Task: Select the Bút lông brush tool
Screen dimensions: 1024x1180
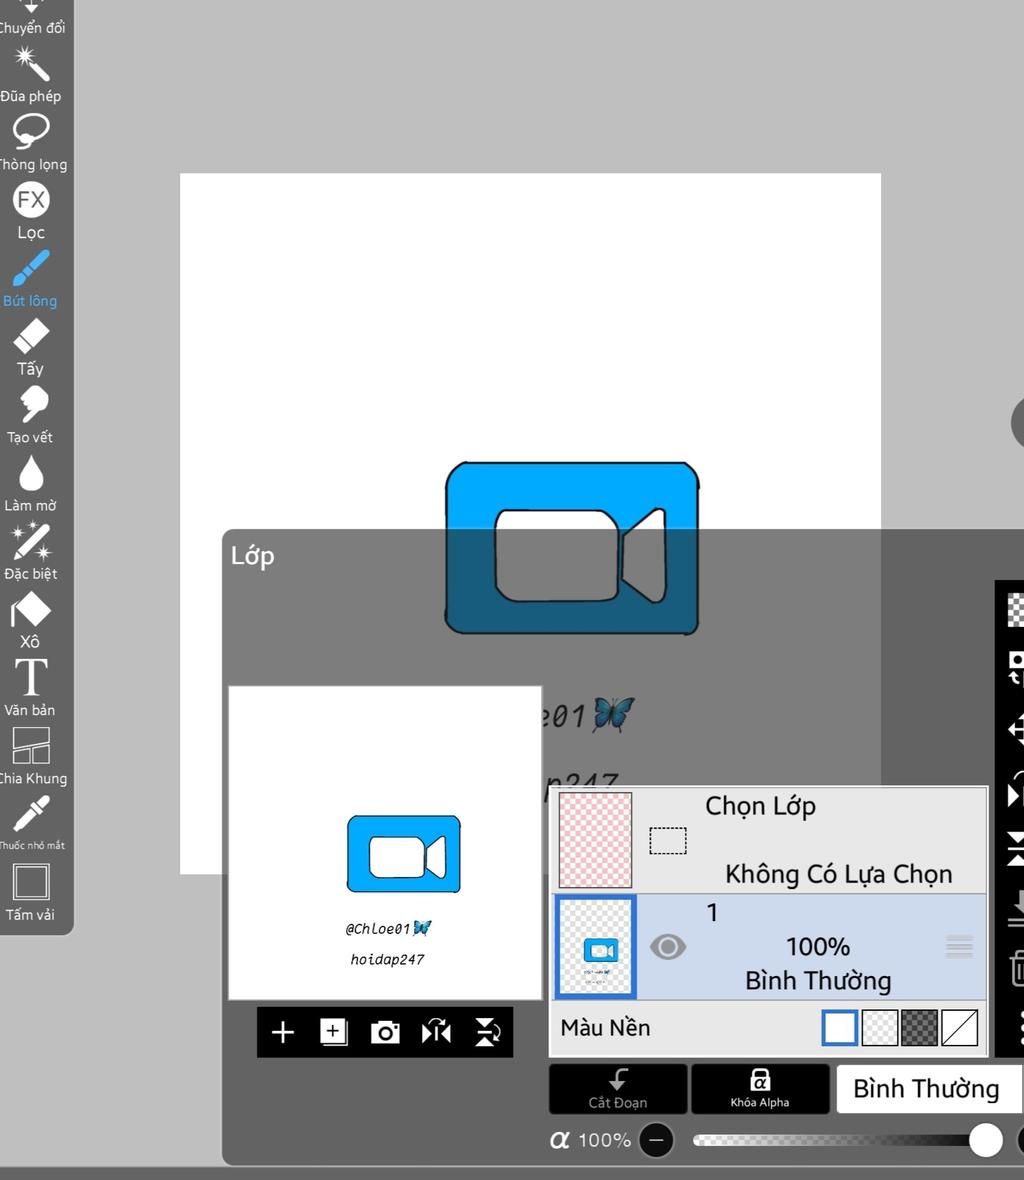Action: click(31, 278)
